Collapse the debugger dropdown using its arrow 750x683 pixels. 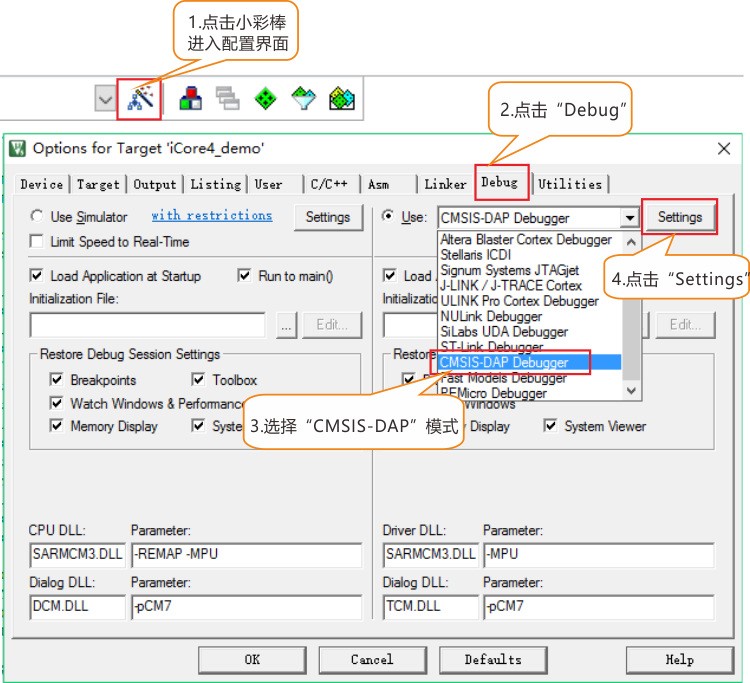tap(629, 218)
